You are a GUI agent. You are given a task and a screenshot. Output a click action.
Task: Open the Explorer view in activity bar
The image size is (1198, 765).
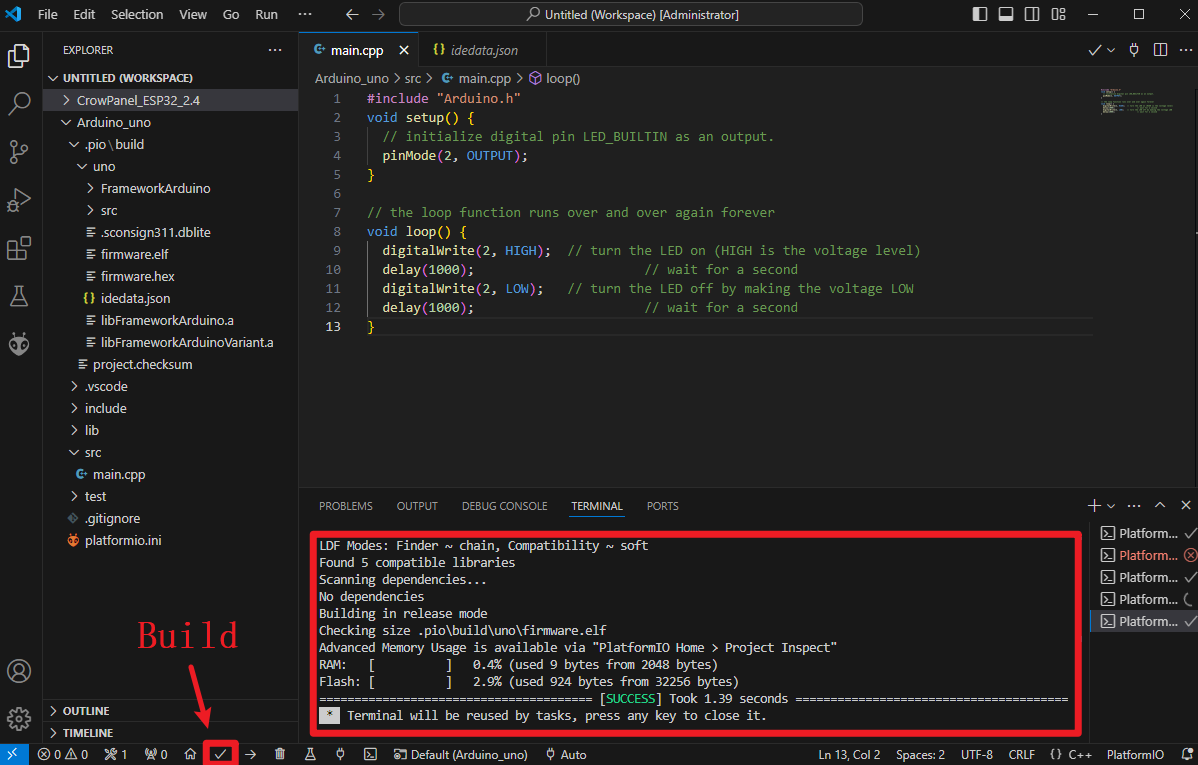[x=18, y=56]
